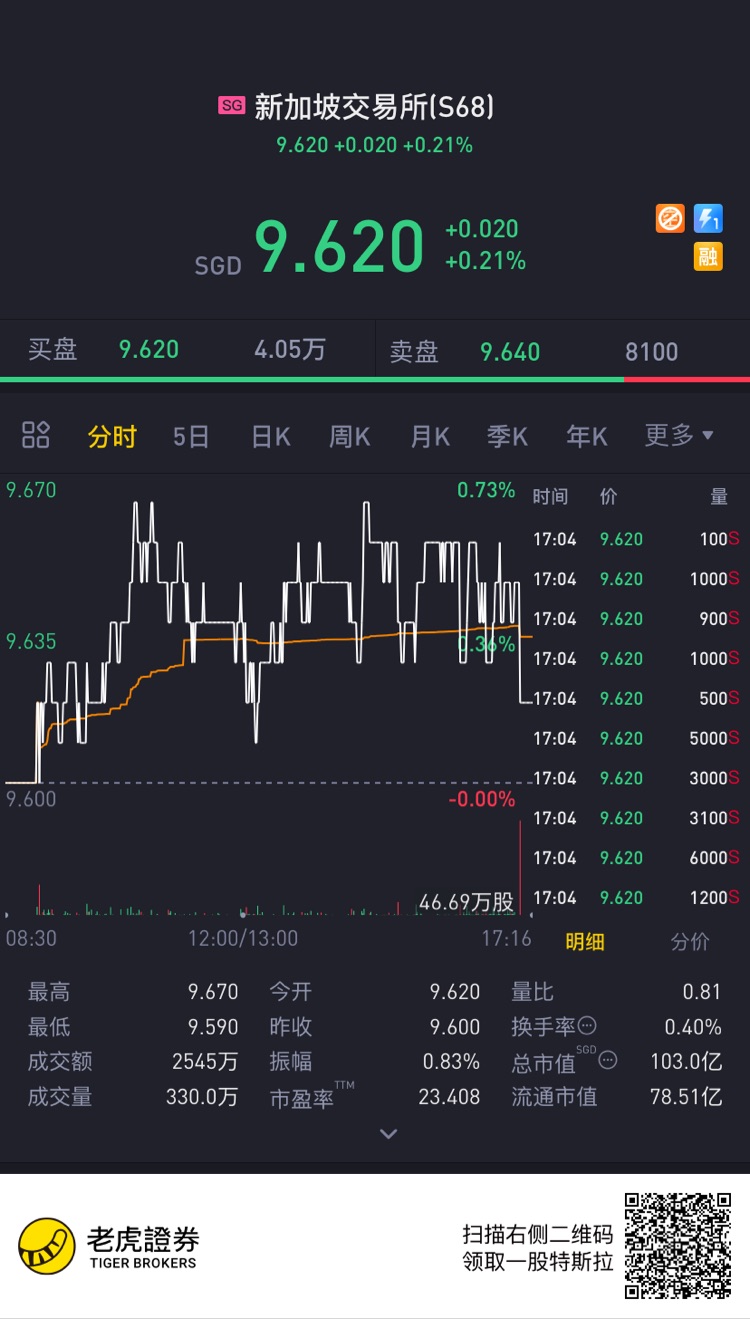750x1319 pixels.
Task: Switch to the 月K chart tab
Action: click(430, 437)
